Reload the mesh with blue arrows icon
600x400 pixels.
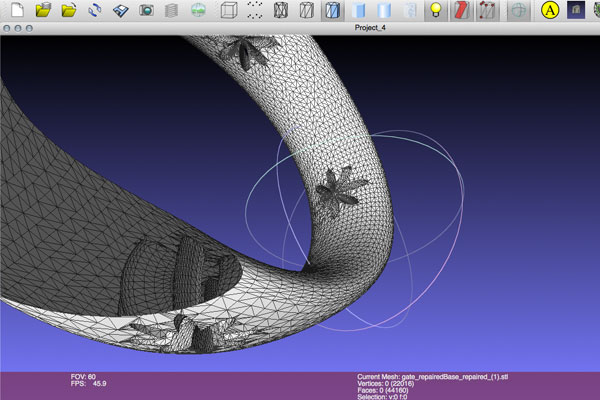coord(95,10)
